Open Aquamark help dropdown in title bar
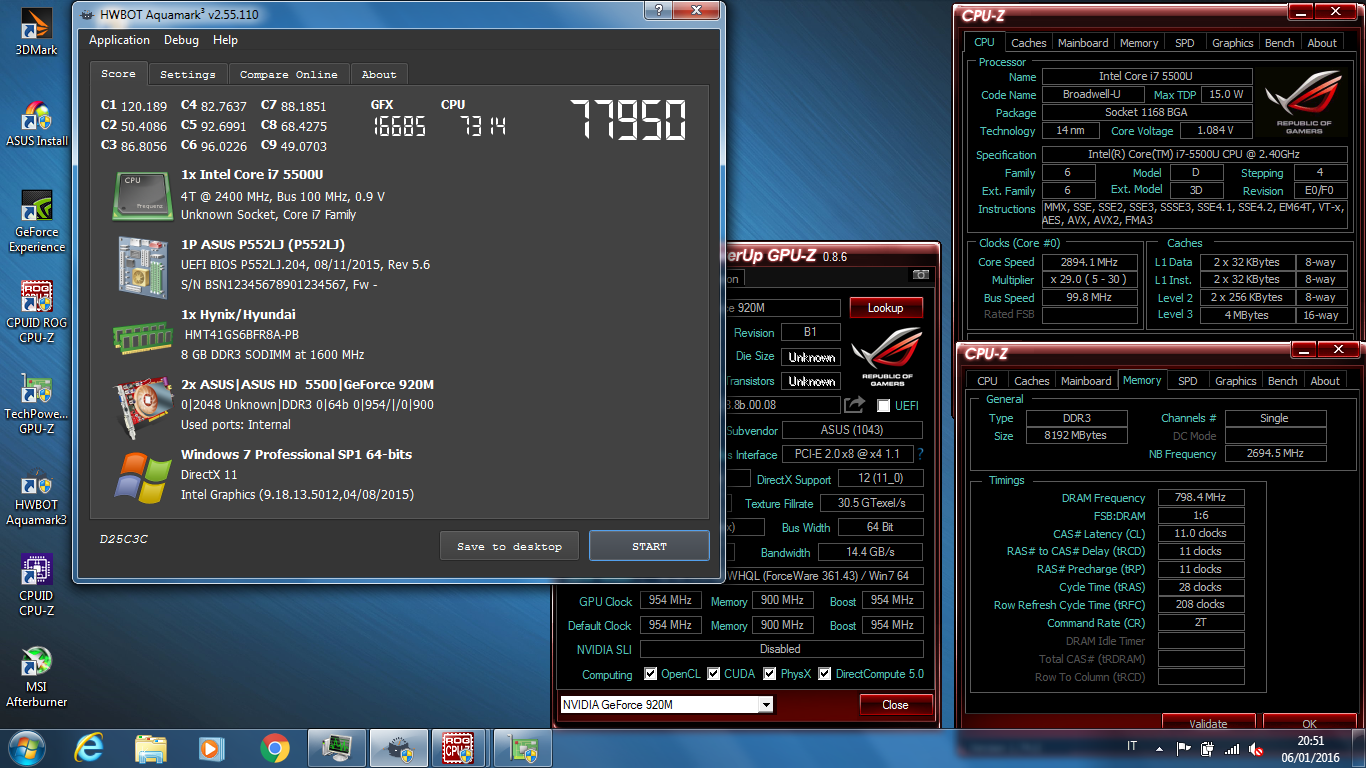 (x=657, y=10)
